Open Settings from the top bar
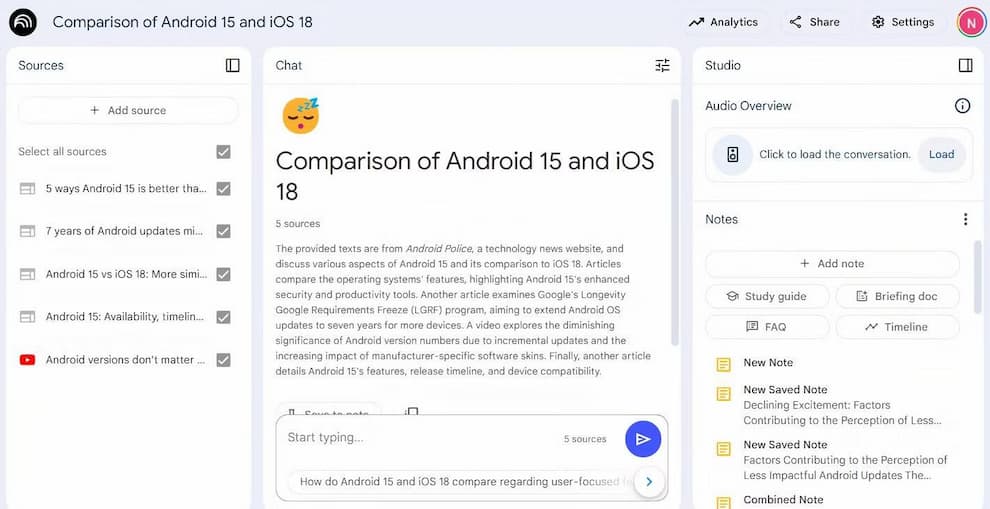This screenshot has height=509, width=990. pyautogui.click(x=902, y=22)
